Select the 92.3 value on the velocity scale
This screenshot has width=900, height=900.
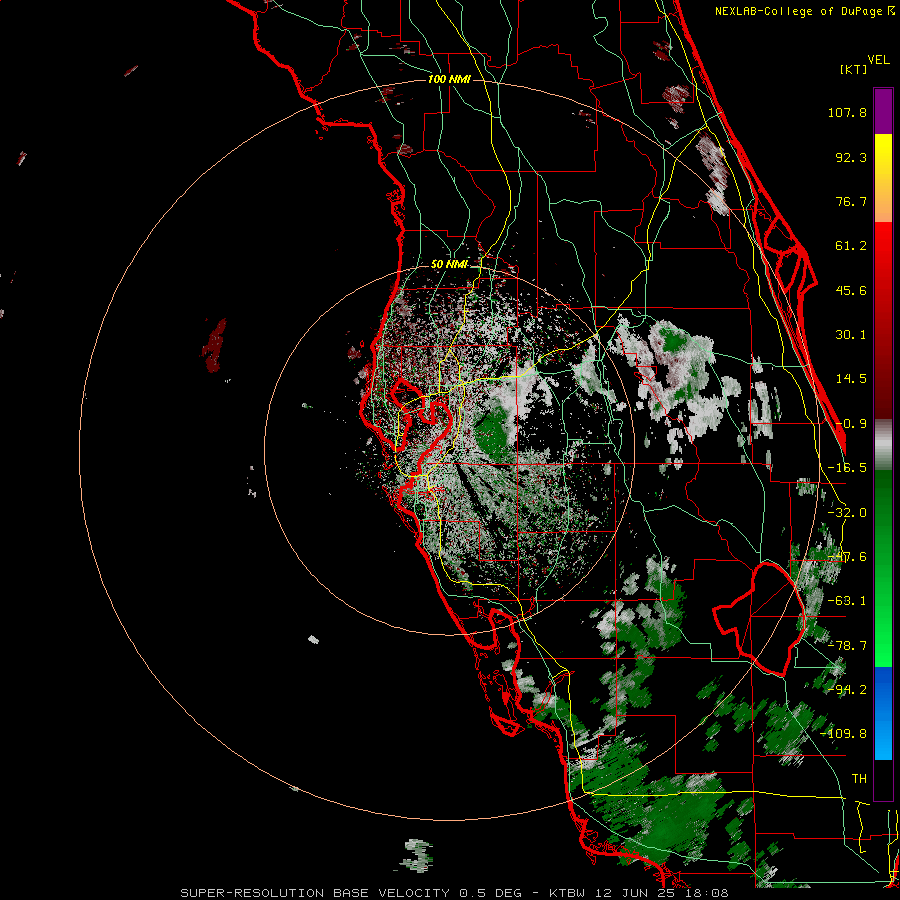coord(851,157)
